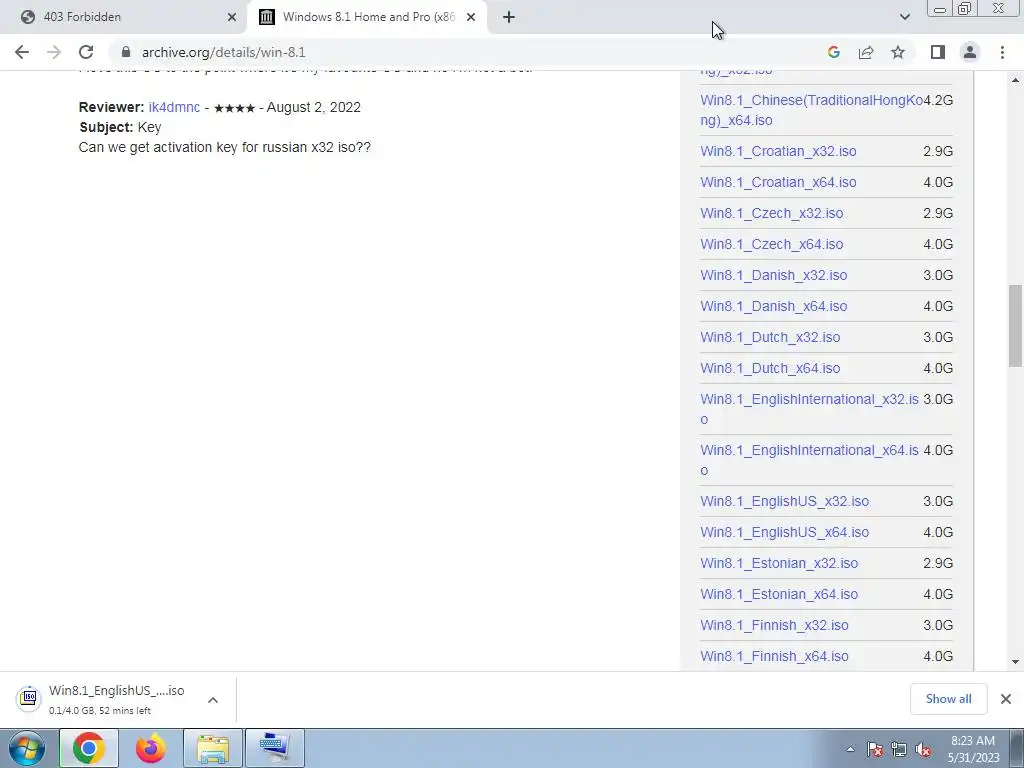Go back using the browser back arrow
1024x768 pixels.
point(22,52)
